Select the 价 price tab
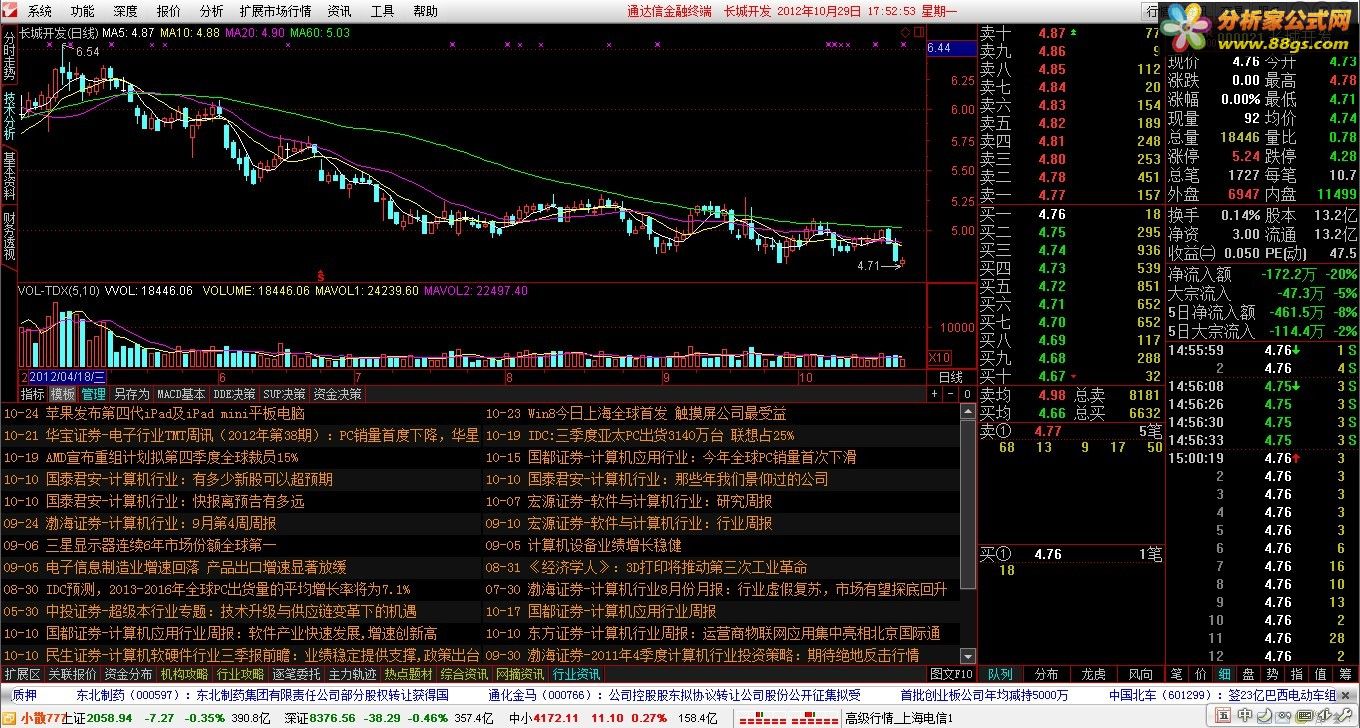This screenshot has height=728, width=1360. click(1201, 675)
